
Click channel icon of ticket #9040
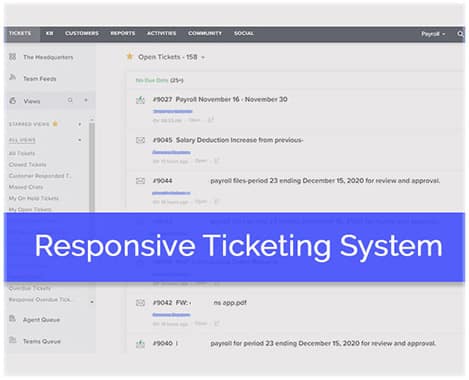point(140,344)
